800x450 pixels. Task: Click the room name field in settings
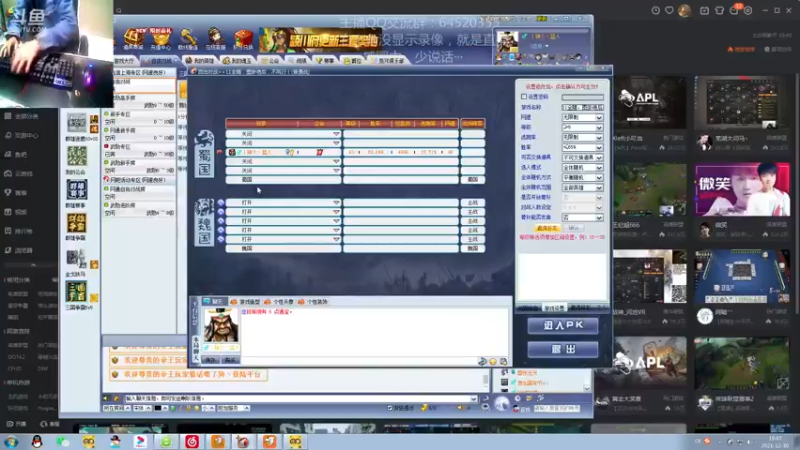582,107
